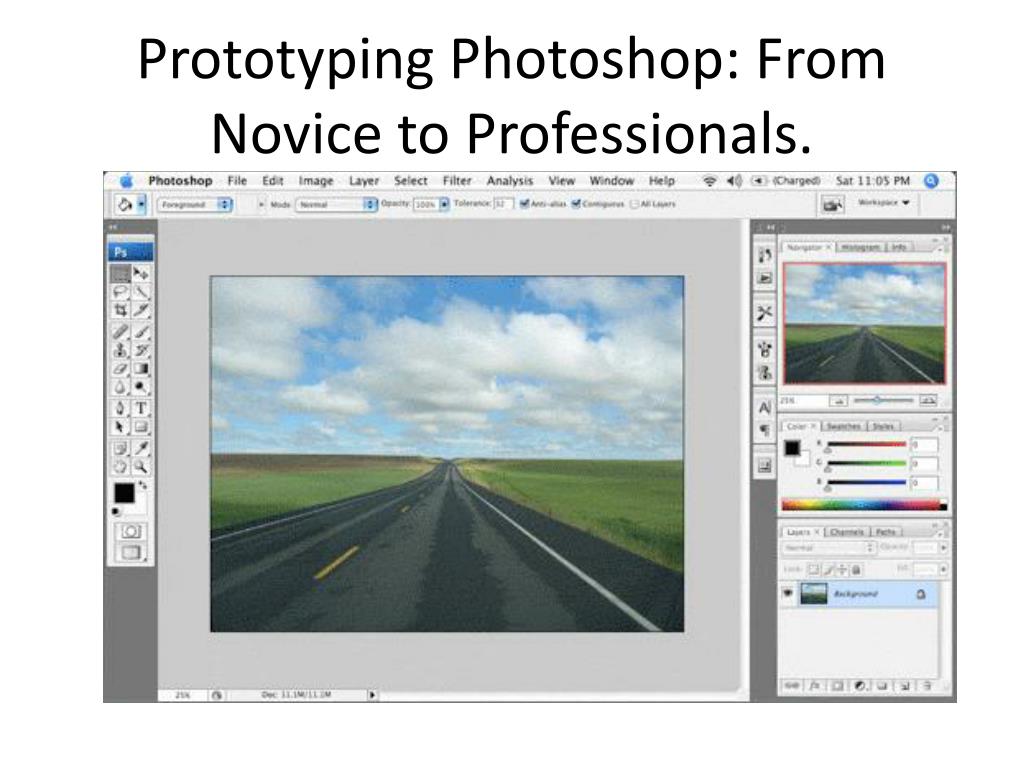
Task: Collapse the toolbox with double-arrow
Action: click(x=113, y=227)
